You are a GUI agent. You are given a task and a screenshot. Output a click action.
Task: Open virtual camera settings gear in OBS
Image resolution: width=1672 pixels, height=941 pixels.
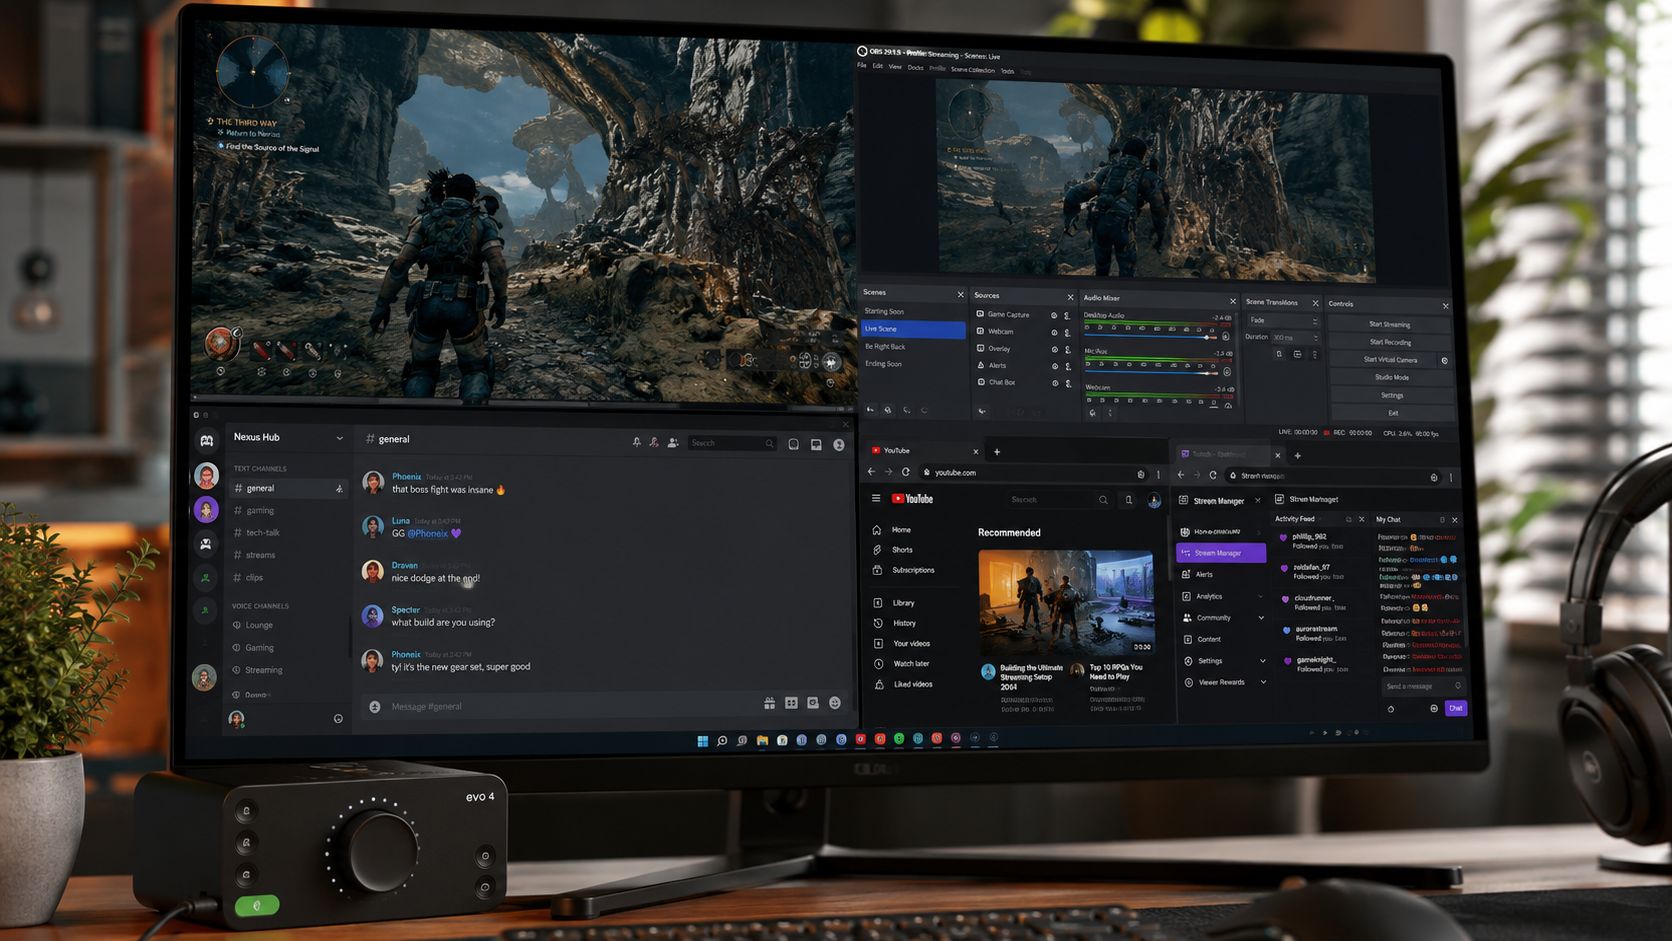pos(1444,361)
